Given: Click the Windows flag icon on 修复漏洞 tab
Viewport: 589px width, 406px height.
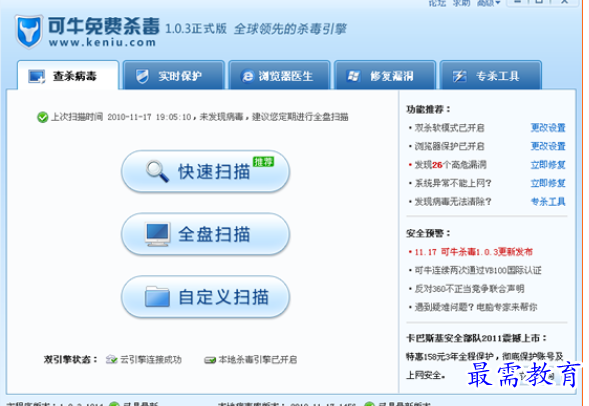Looking at the screenshot, I should pos(353,76).
